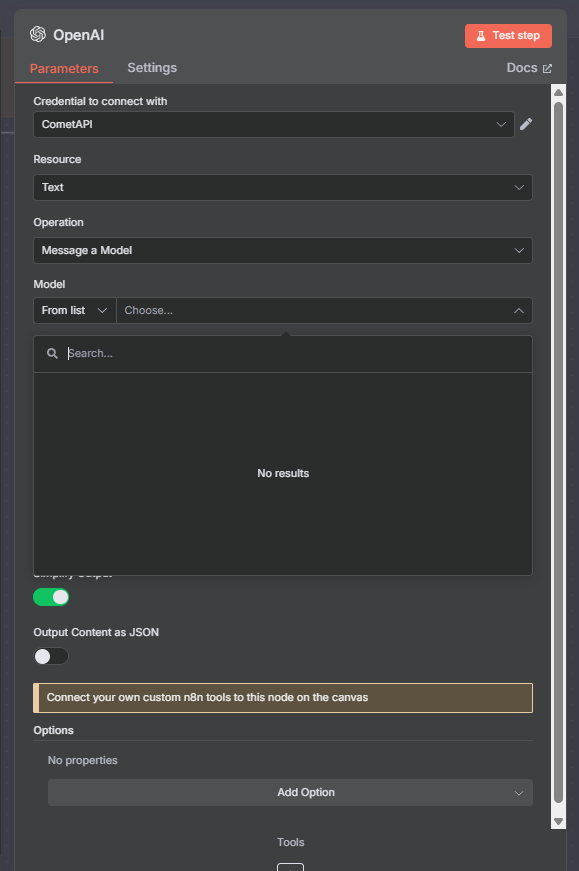Switch to the Parameters tab

[x=64, y=68]
